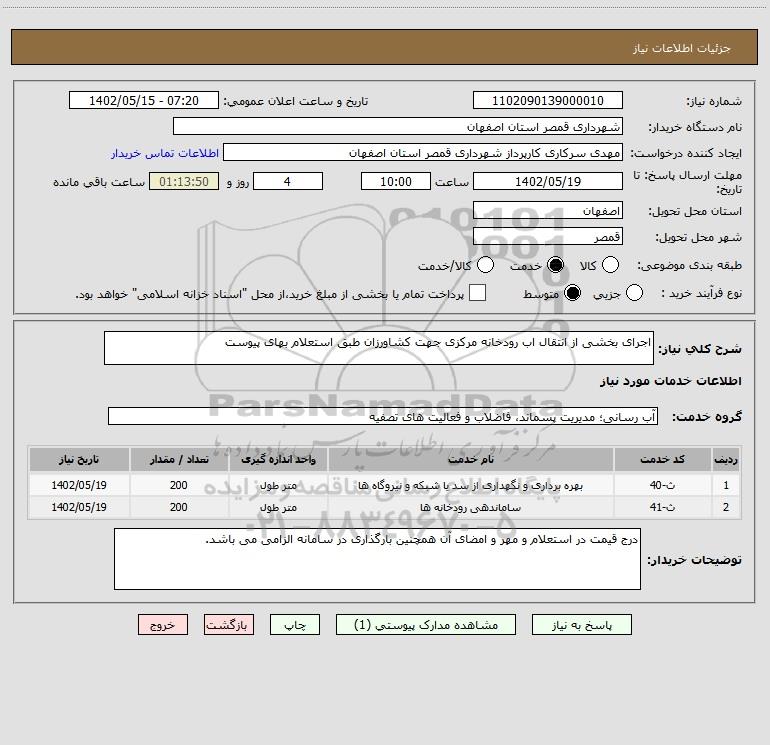The width and height of the screenshot is (770, 745).
Task: Click the توضیحات خریدار label
Action: 694,560
